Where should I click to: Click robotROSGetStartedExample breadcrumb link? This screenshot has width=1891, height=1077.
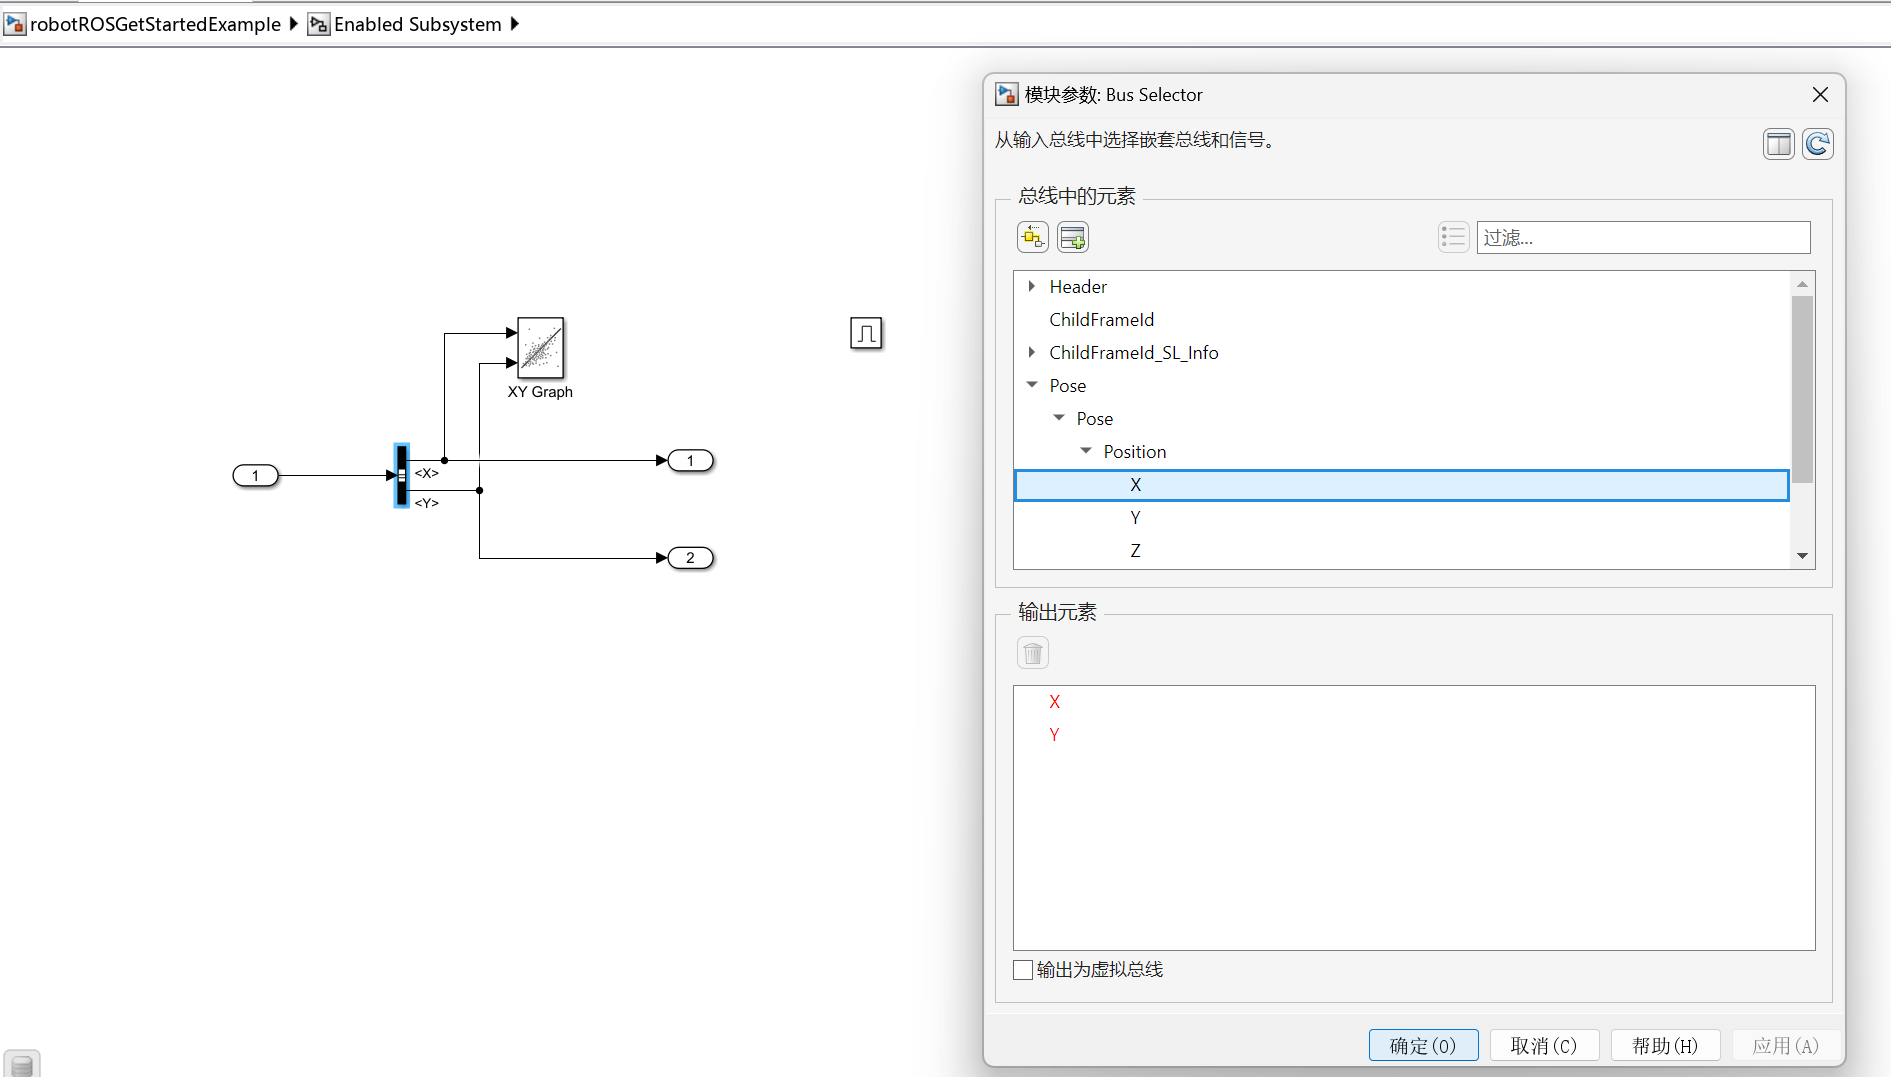click(x=155, y=24)
